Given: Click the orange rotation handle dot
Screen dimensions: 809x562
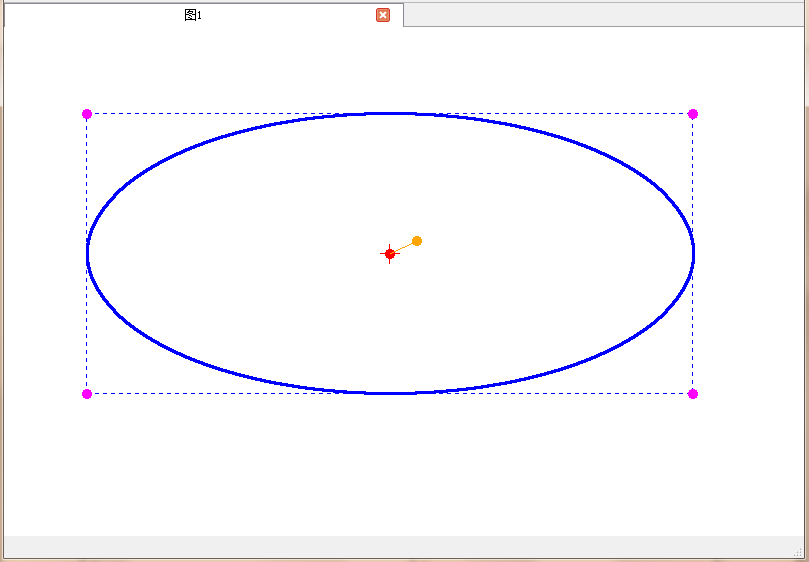Looking at the screenshot, I should click(x=417, y=241).
